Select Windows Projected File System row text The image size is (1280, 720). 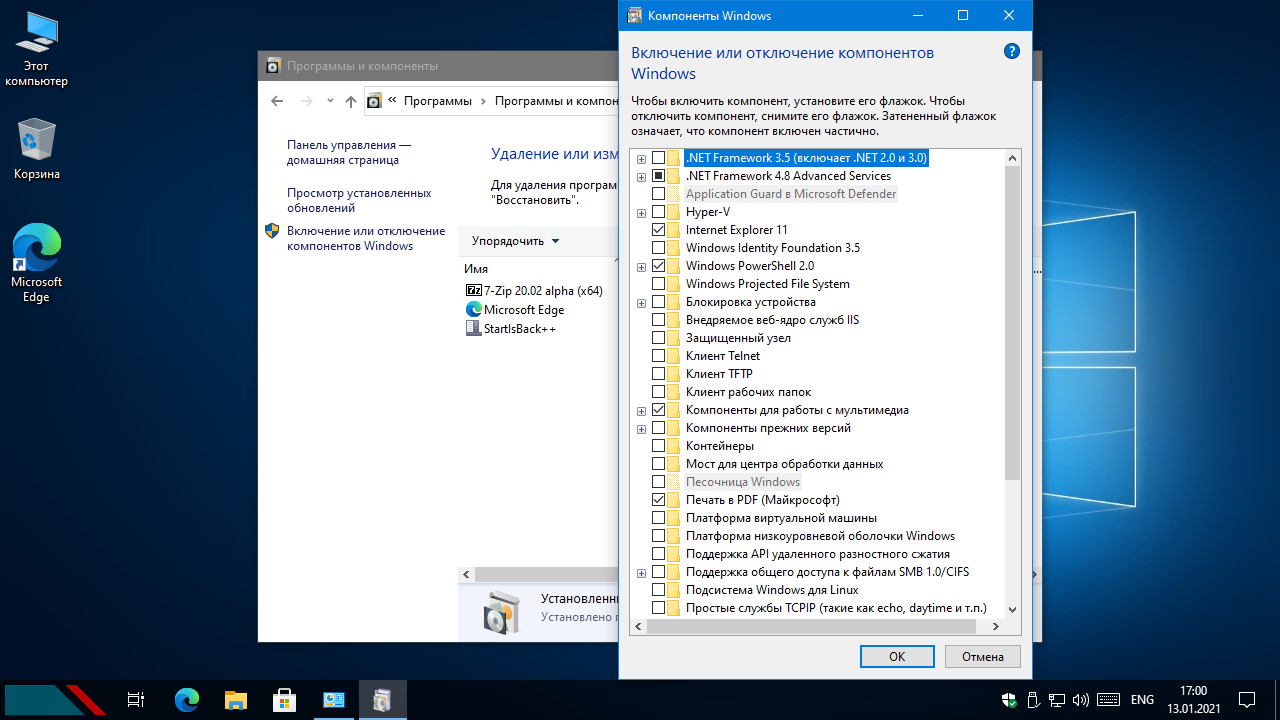point(768,284)
